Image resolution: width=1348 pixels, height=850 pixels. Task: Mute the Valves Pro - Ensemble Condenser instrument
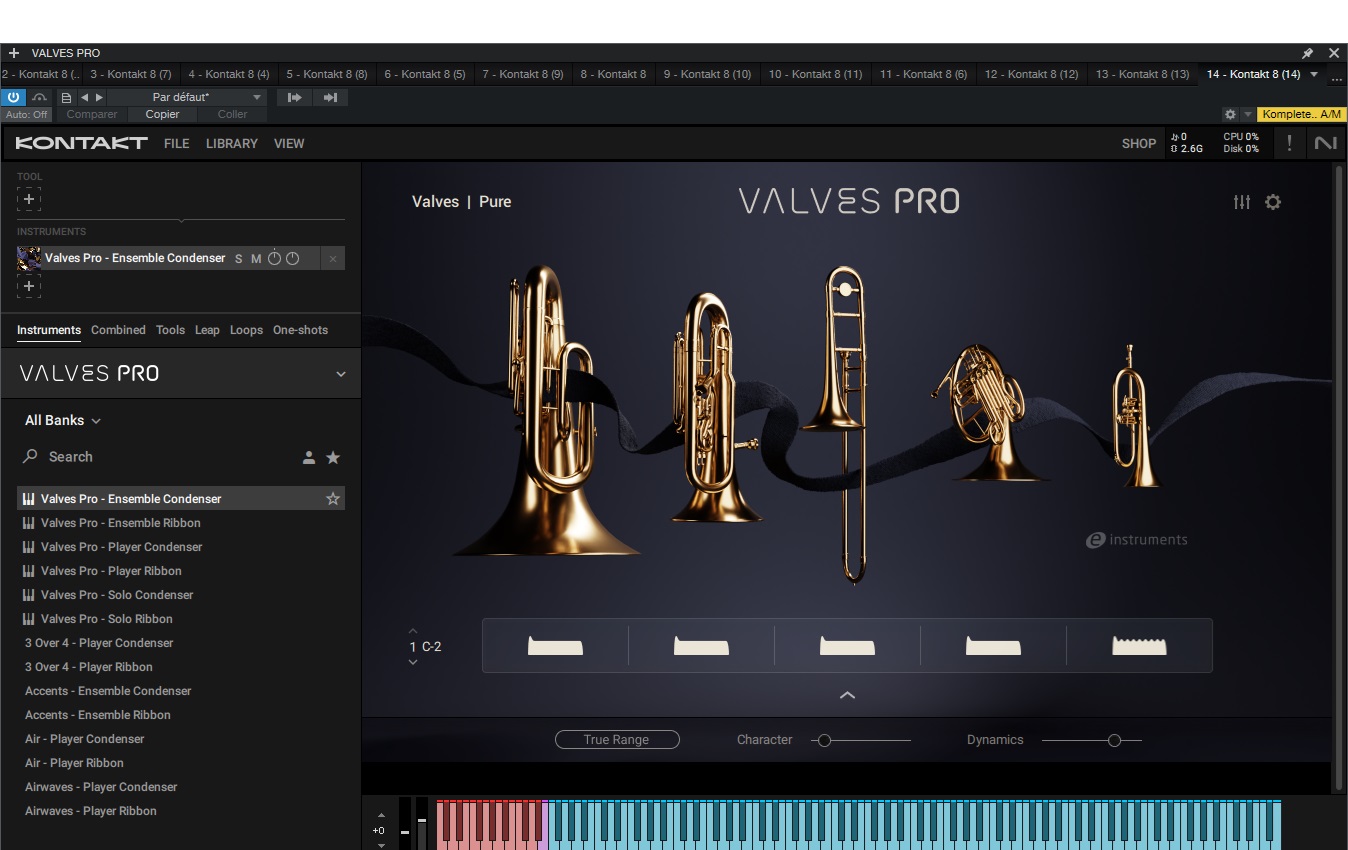coord(255,258)
